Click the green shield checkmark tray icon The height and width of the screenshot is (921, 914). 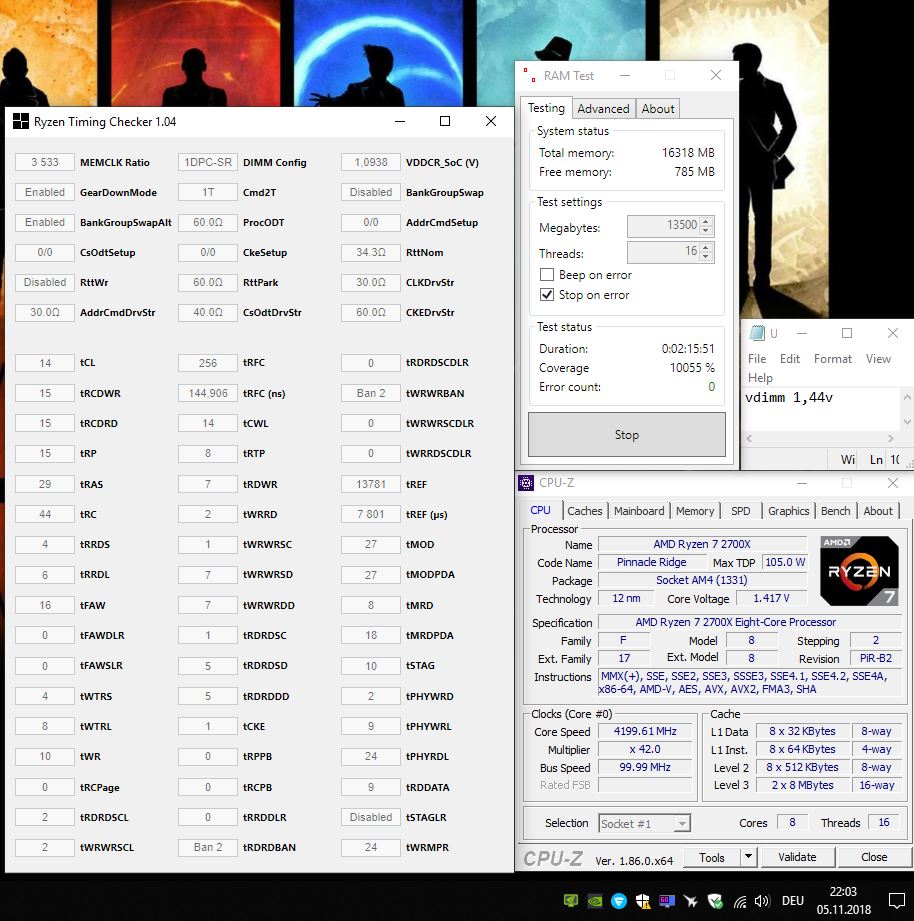click(x=715, y=900)
